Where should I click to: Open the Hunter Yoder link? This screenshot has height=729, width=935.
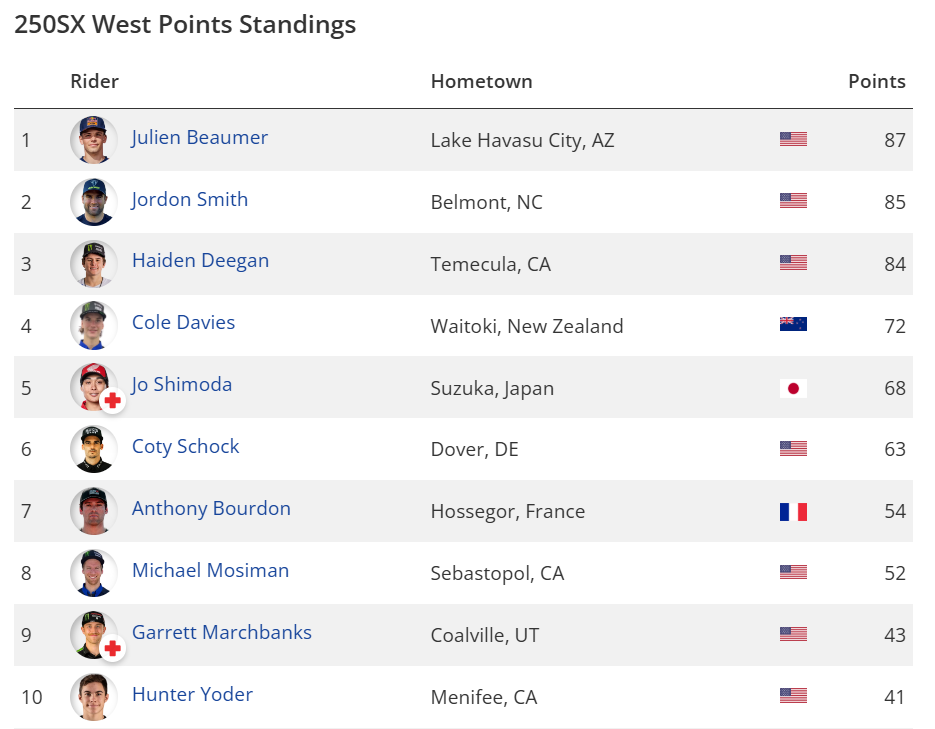[x=192, y=695]
